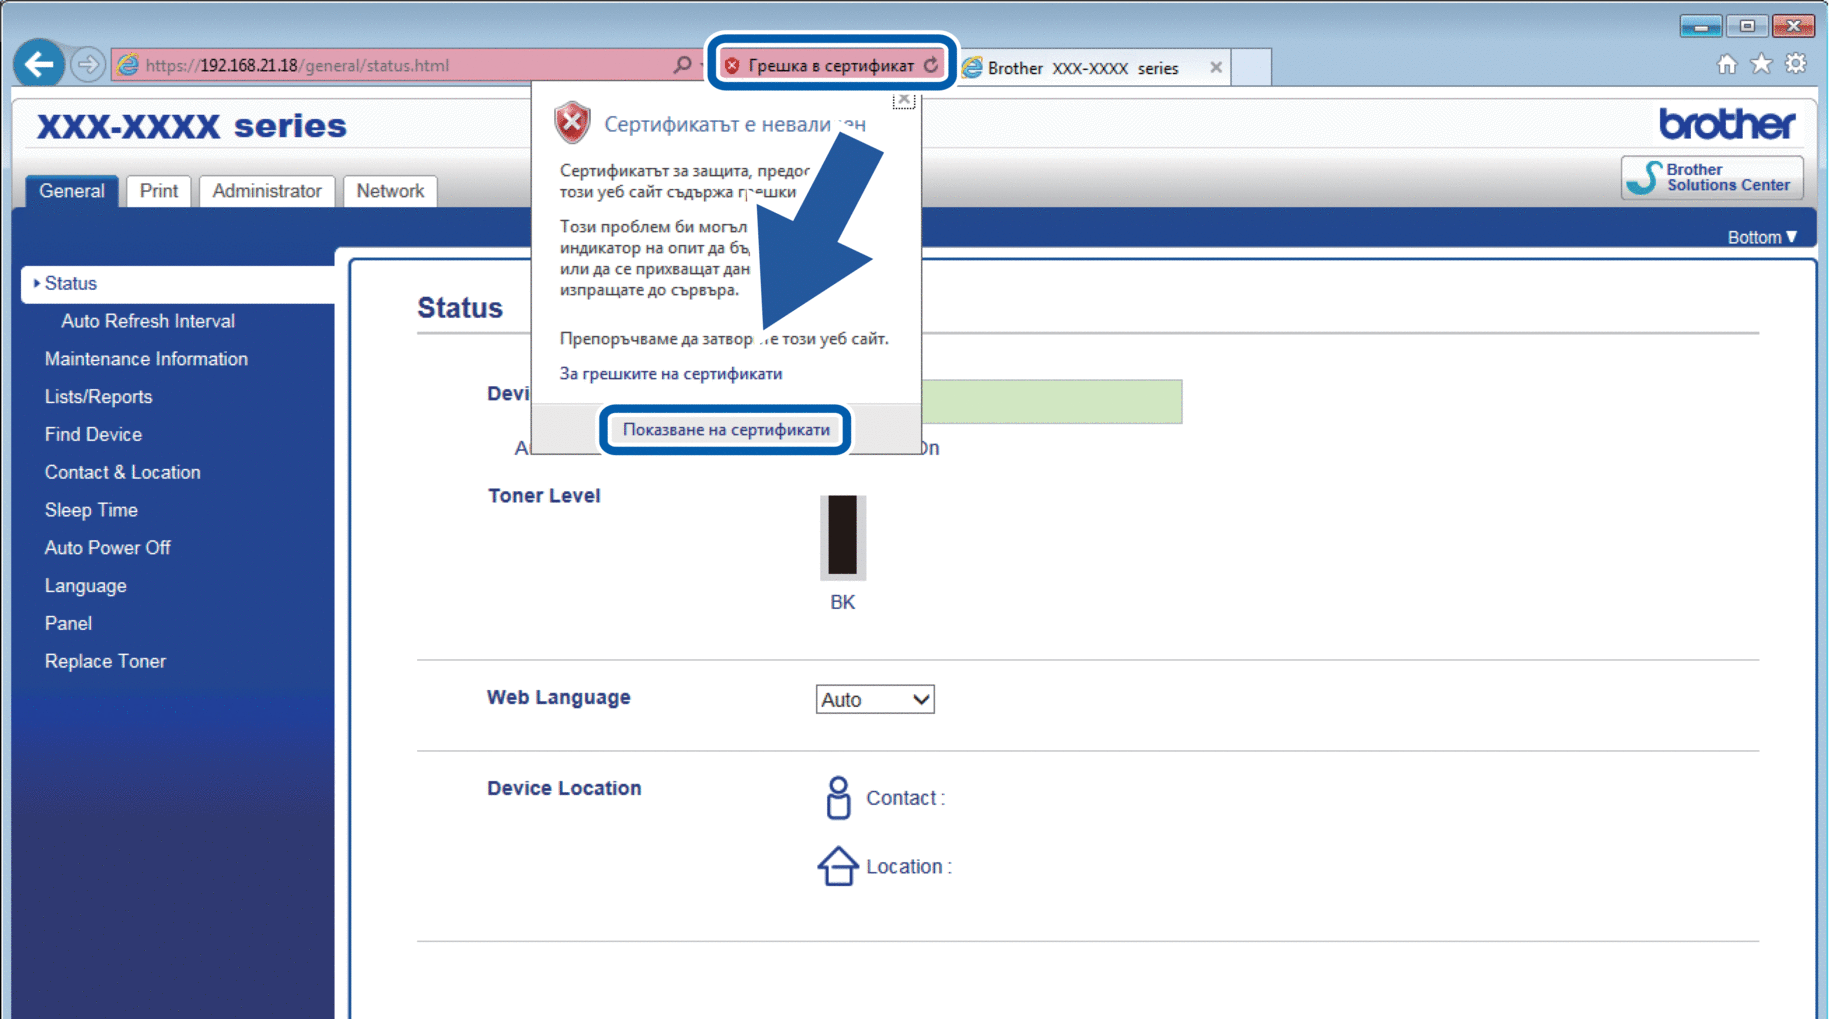Click the browser forward arrow button
Screen dimensions: 1829x1019
[88, 65]
